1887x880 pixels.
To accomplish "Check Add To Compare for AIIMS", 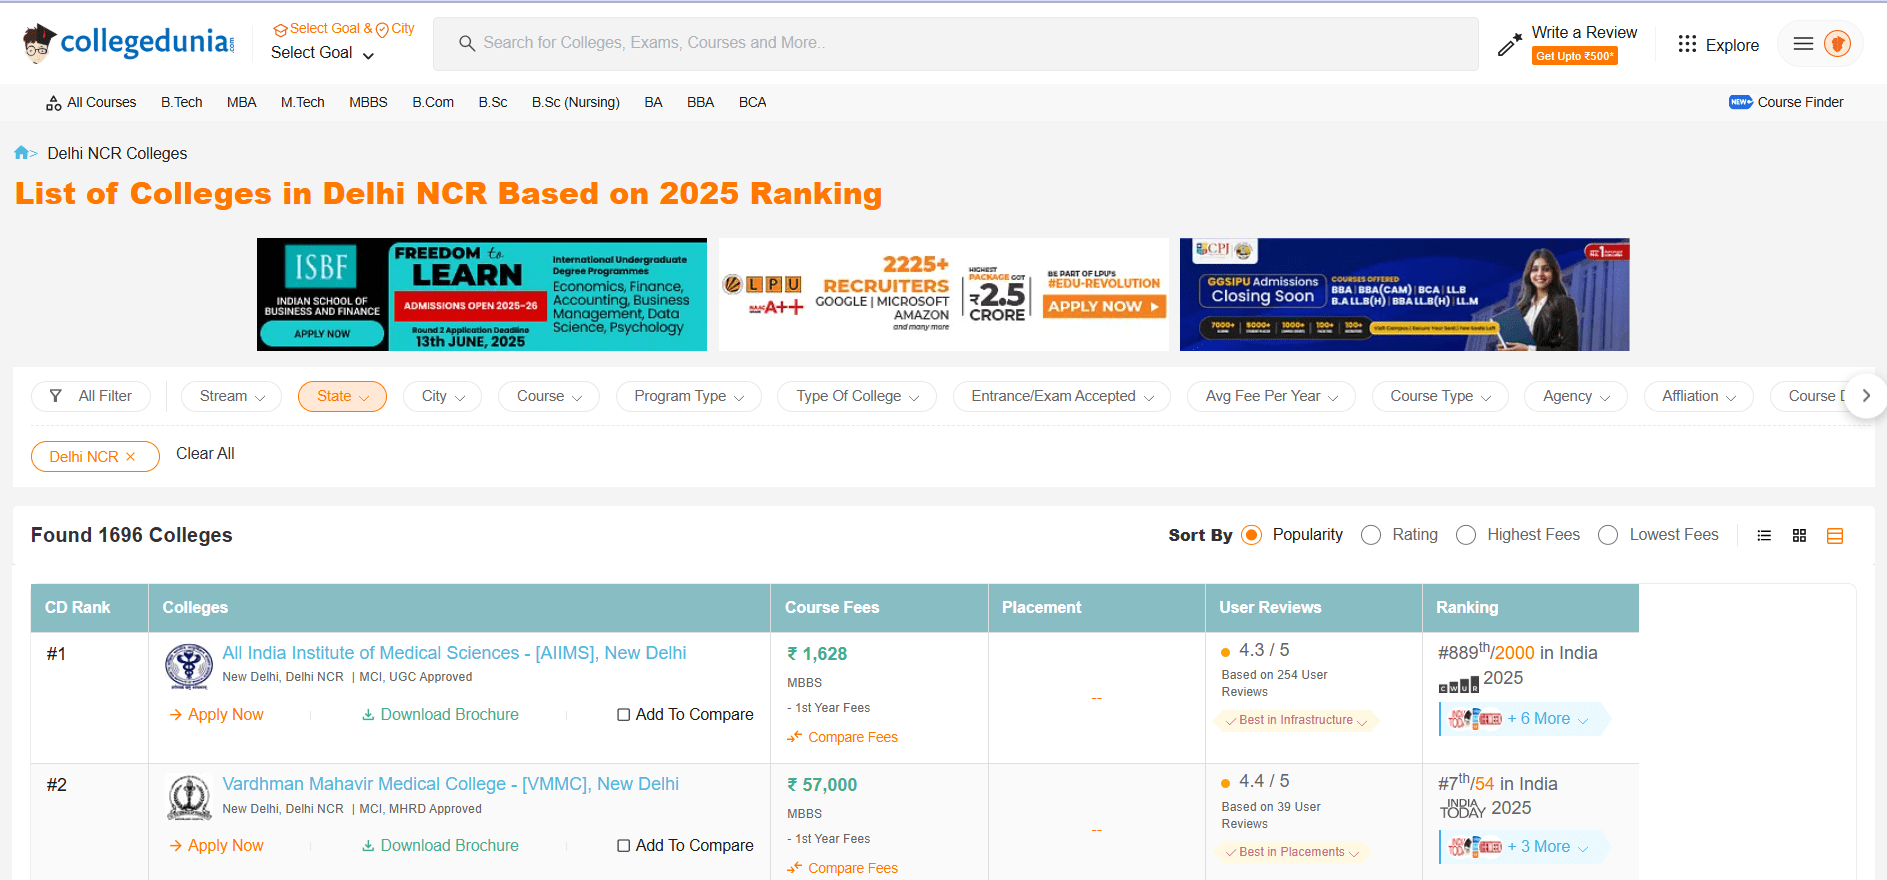I will click(x=624, y=715).
